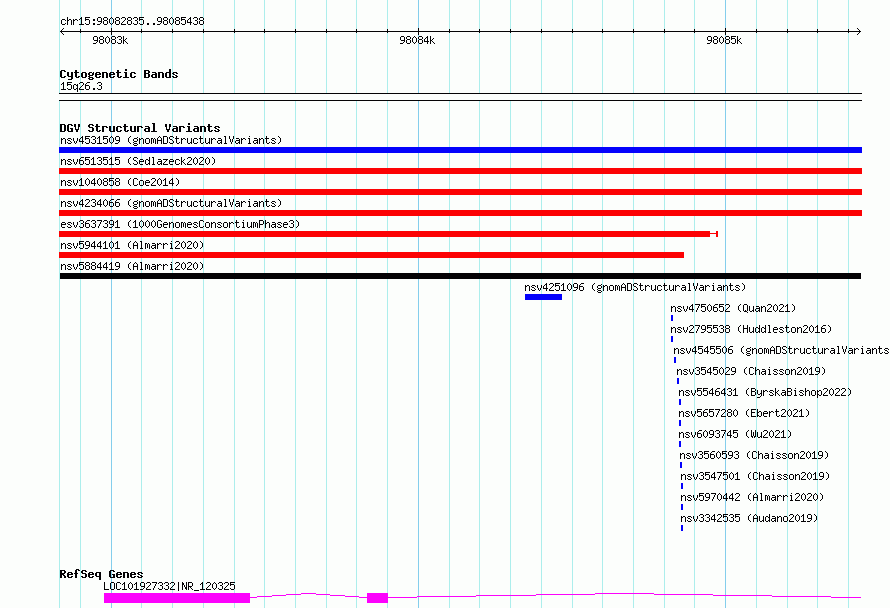Viewport: 890px width, 608px height.
Task: Open the nsv5884419 (Almarri2020) label
Action: click(x=132, y=266)
